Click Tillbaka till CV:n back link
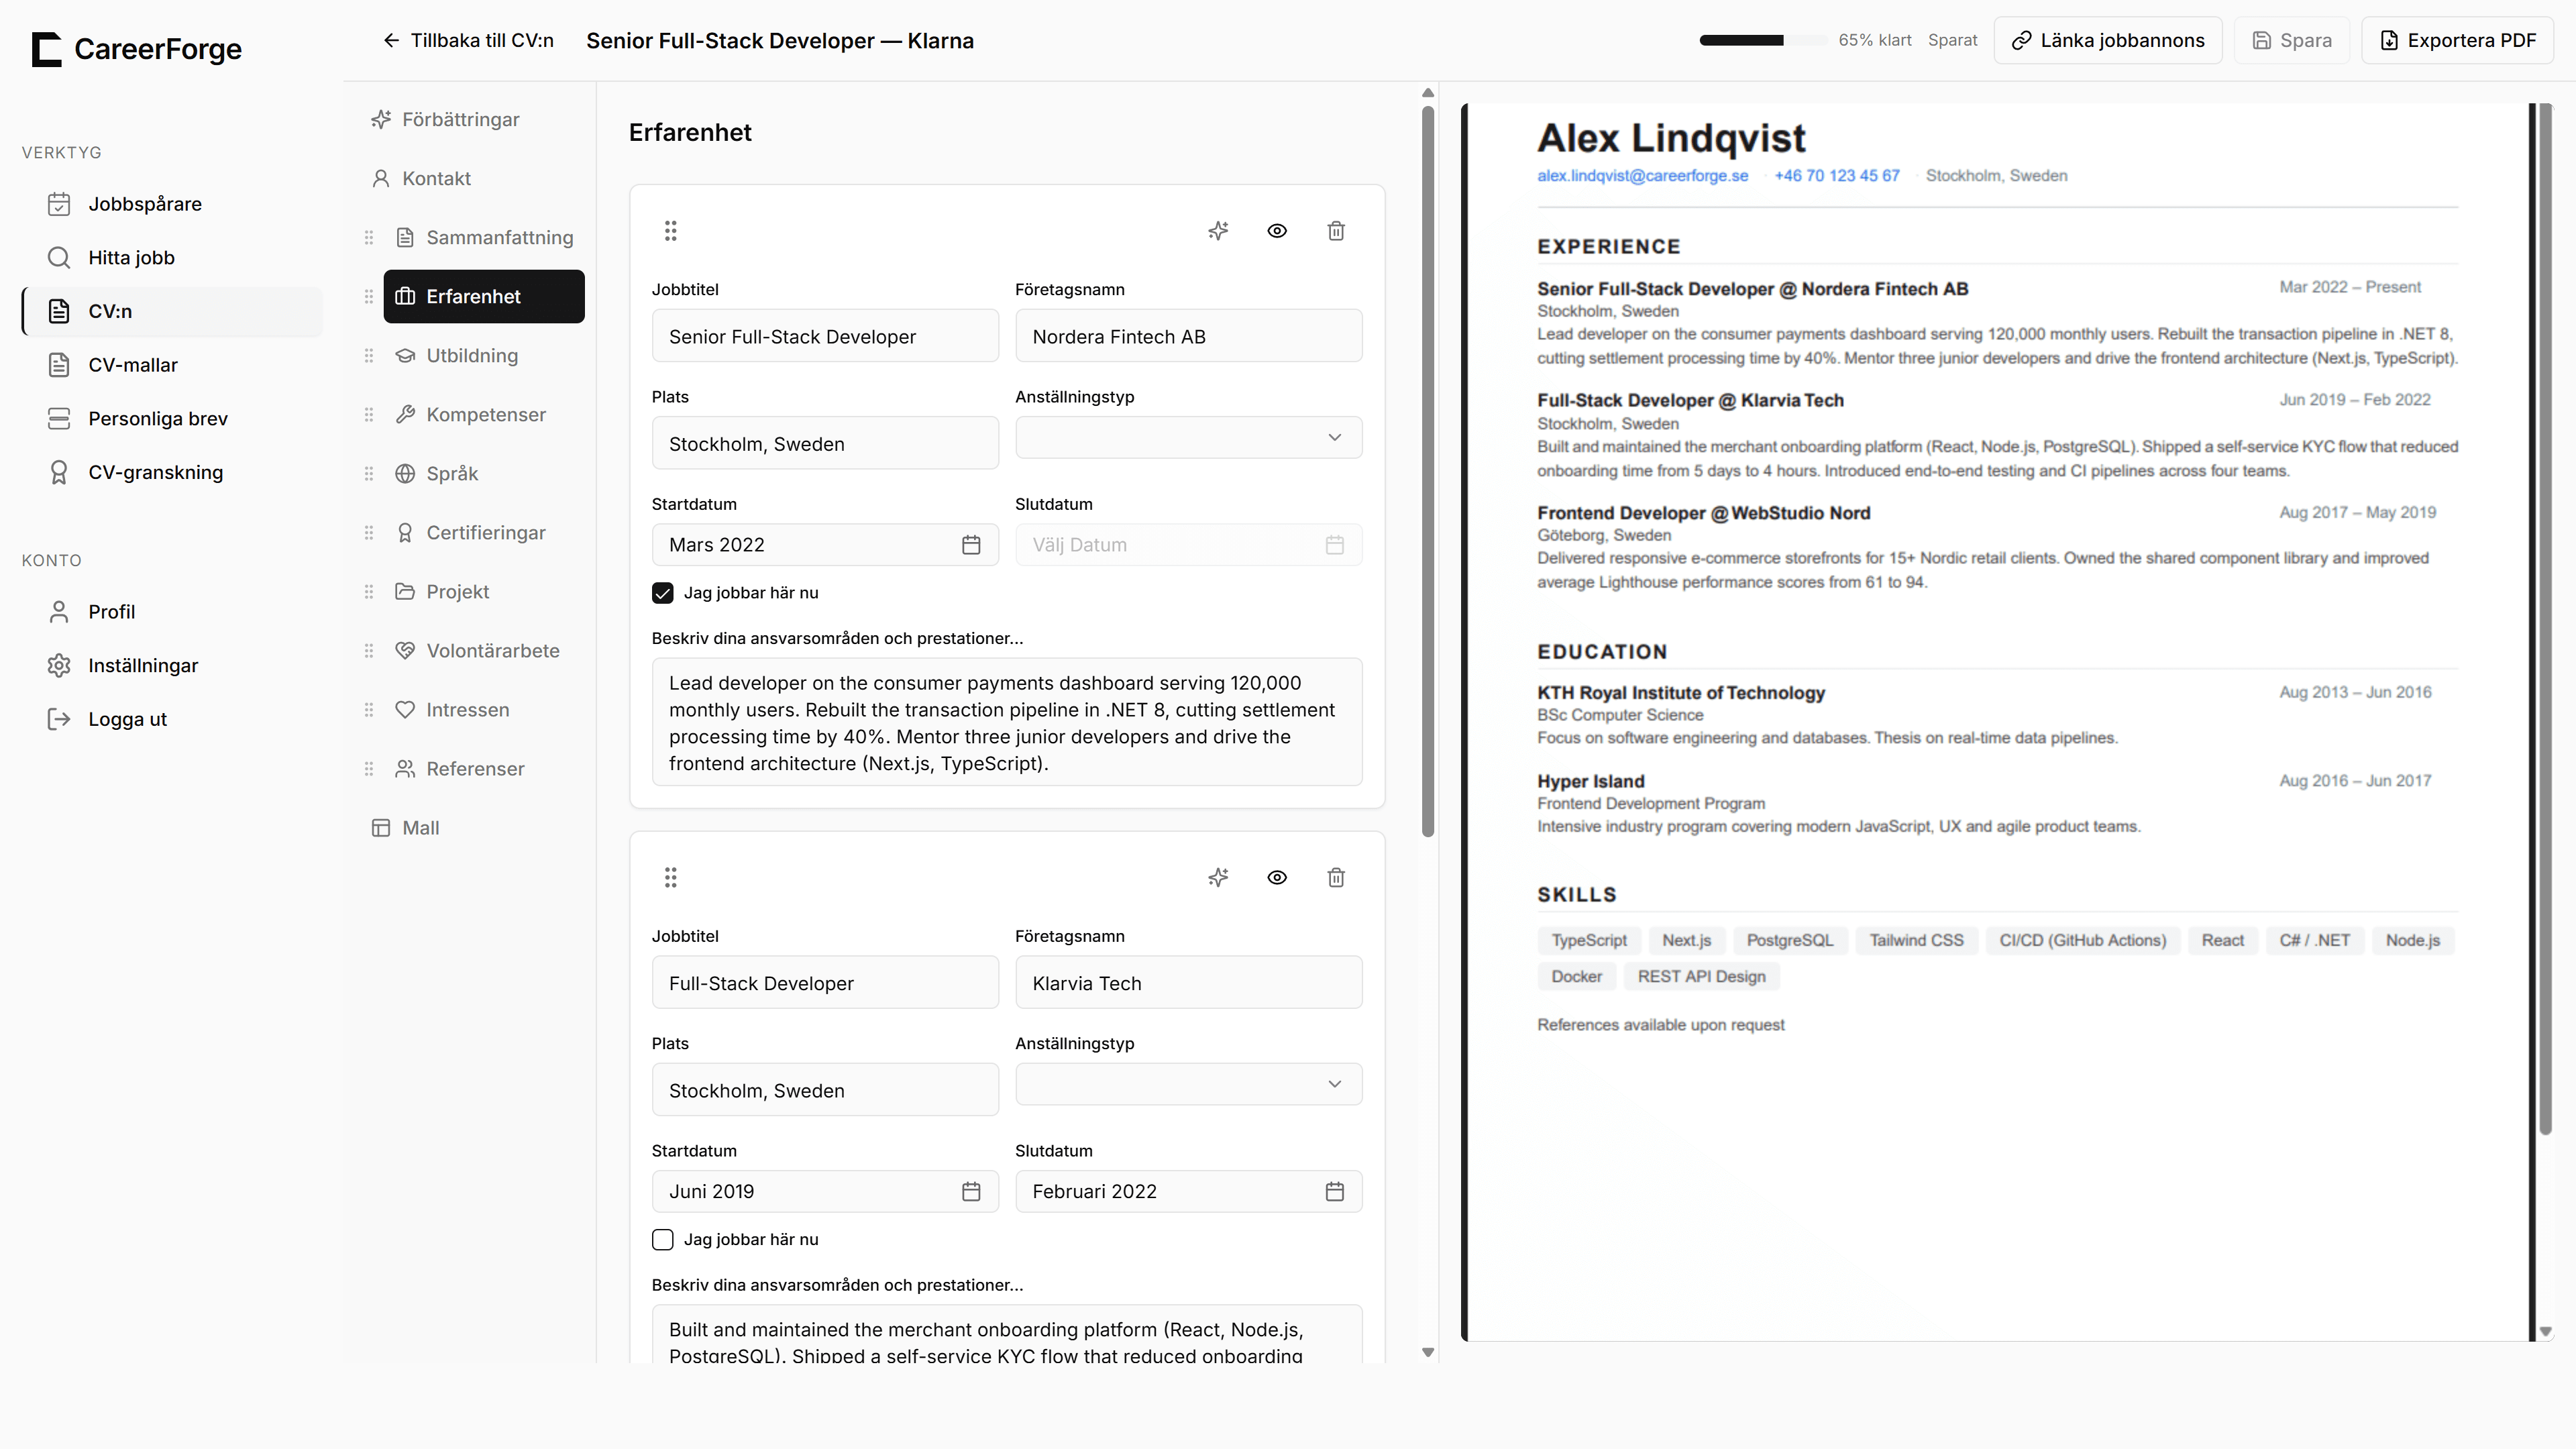2576x1449 pixels. pyautogui.click(x=468, y=40)
